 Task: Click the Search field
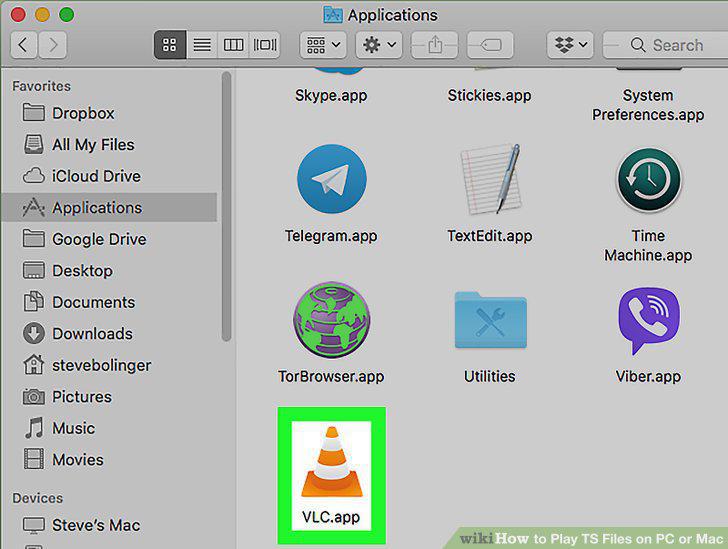[x=665, y=45]
